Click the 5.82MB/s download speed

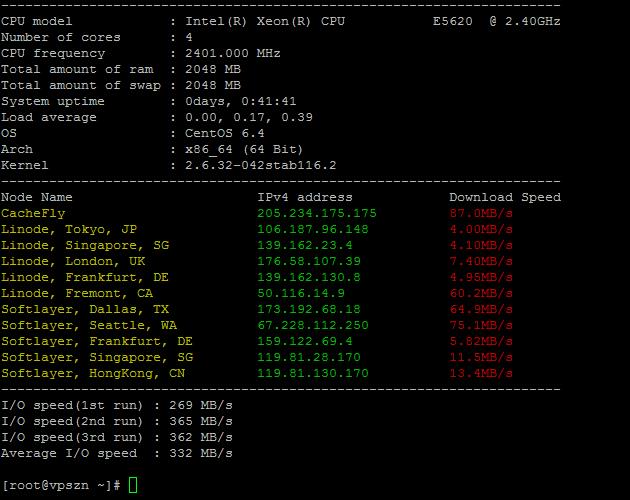(x=481, y=342)
